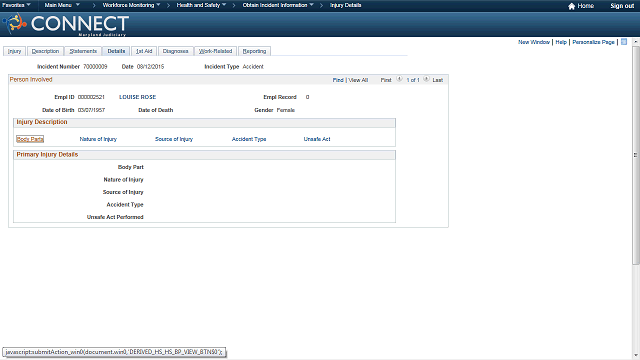Switch to the Description tab
Viewport: 640px width, 360px height.
coord(45,51)
